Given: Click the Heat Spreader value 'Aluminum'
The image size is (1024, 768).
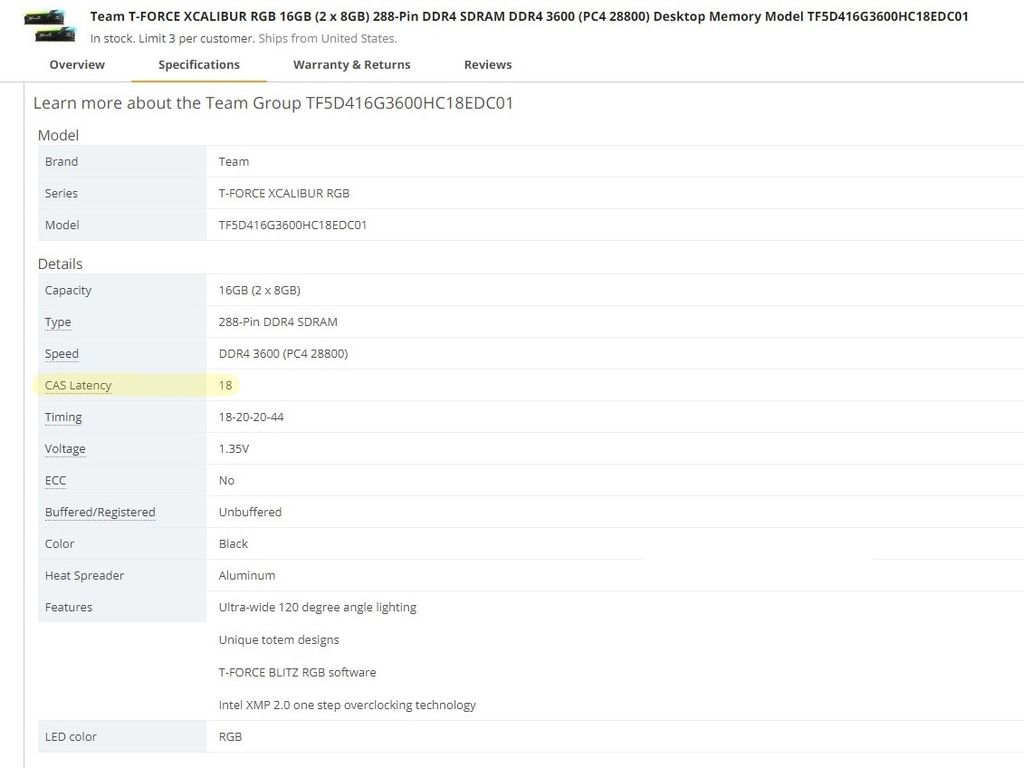Looking at the screenshot, I should [247, 575].
